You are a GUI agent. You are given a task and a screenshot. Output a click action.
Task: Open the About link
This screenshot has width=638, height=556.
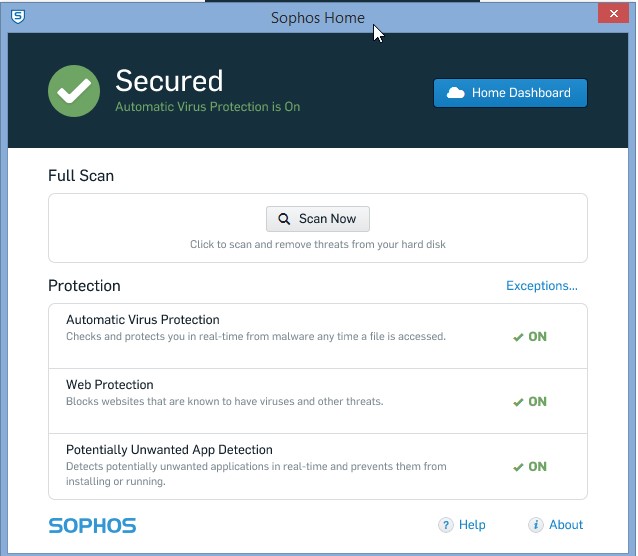pyautogui.click(x=566, y=525)
